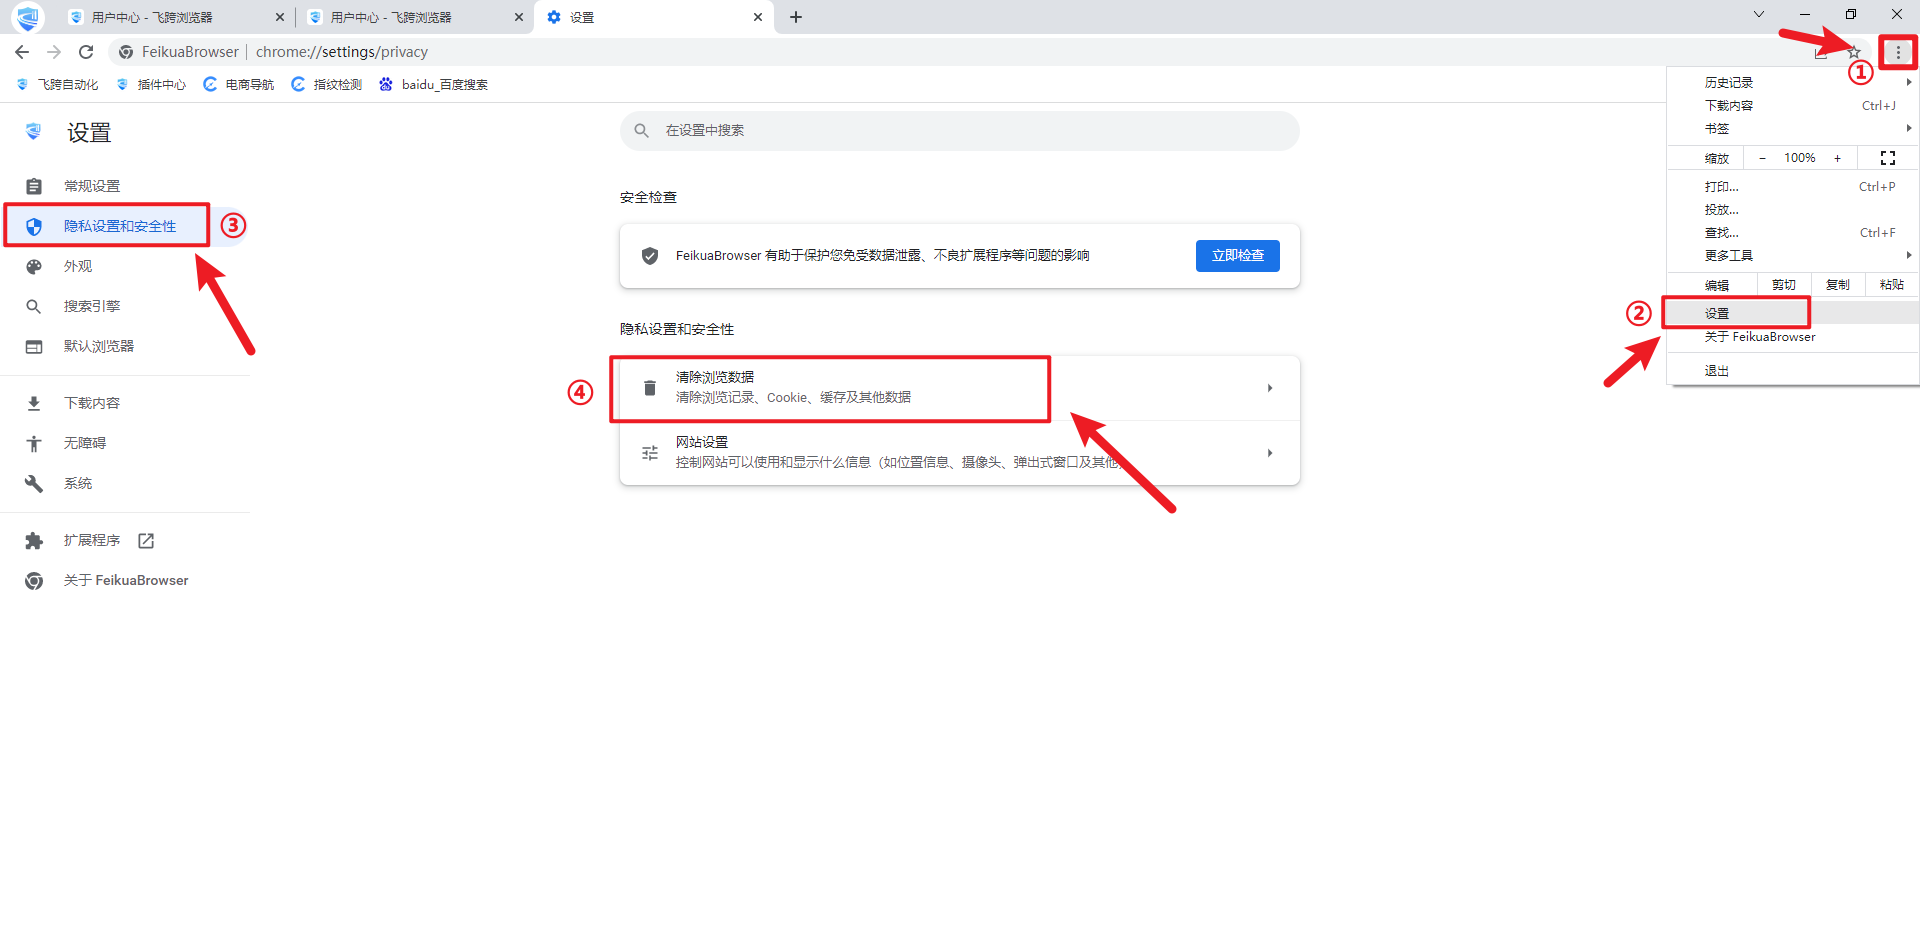Increase zoom with the plus button
The width and height of the screenshot is (1920, 930).
(1837, 158)
